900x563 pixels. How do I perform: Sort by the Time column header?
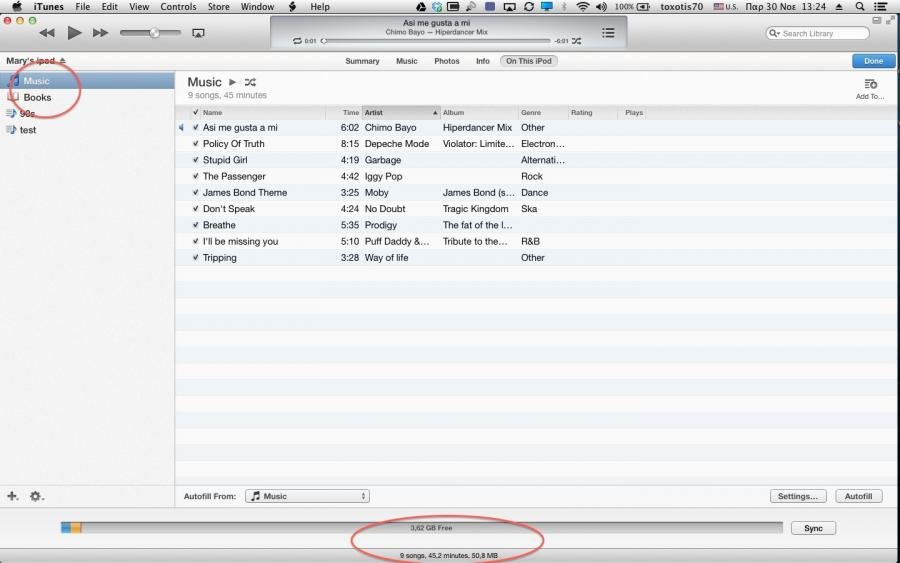344,112
